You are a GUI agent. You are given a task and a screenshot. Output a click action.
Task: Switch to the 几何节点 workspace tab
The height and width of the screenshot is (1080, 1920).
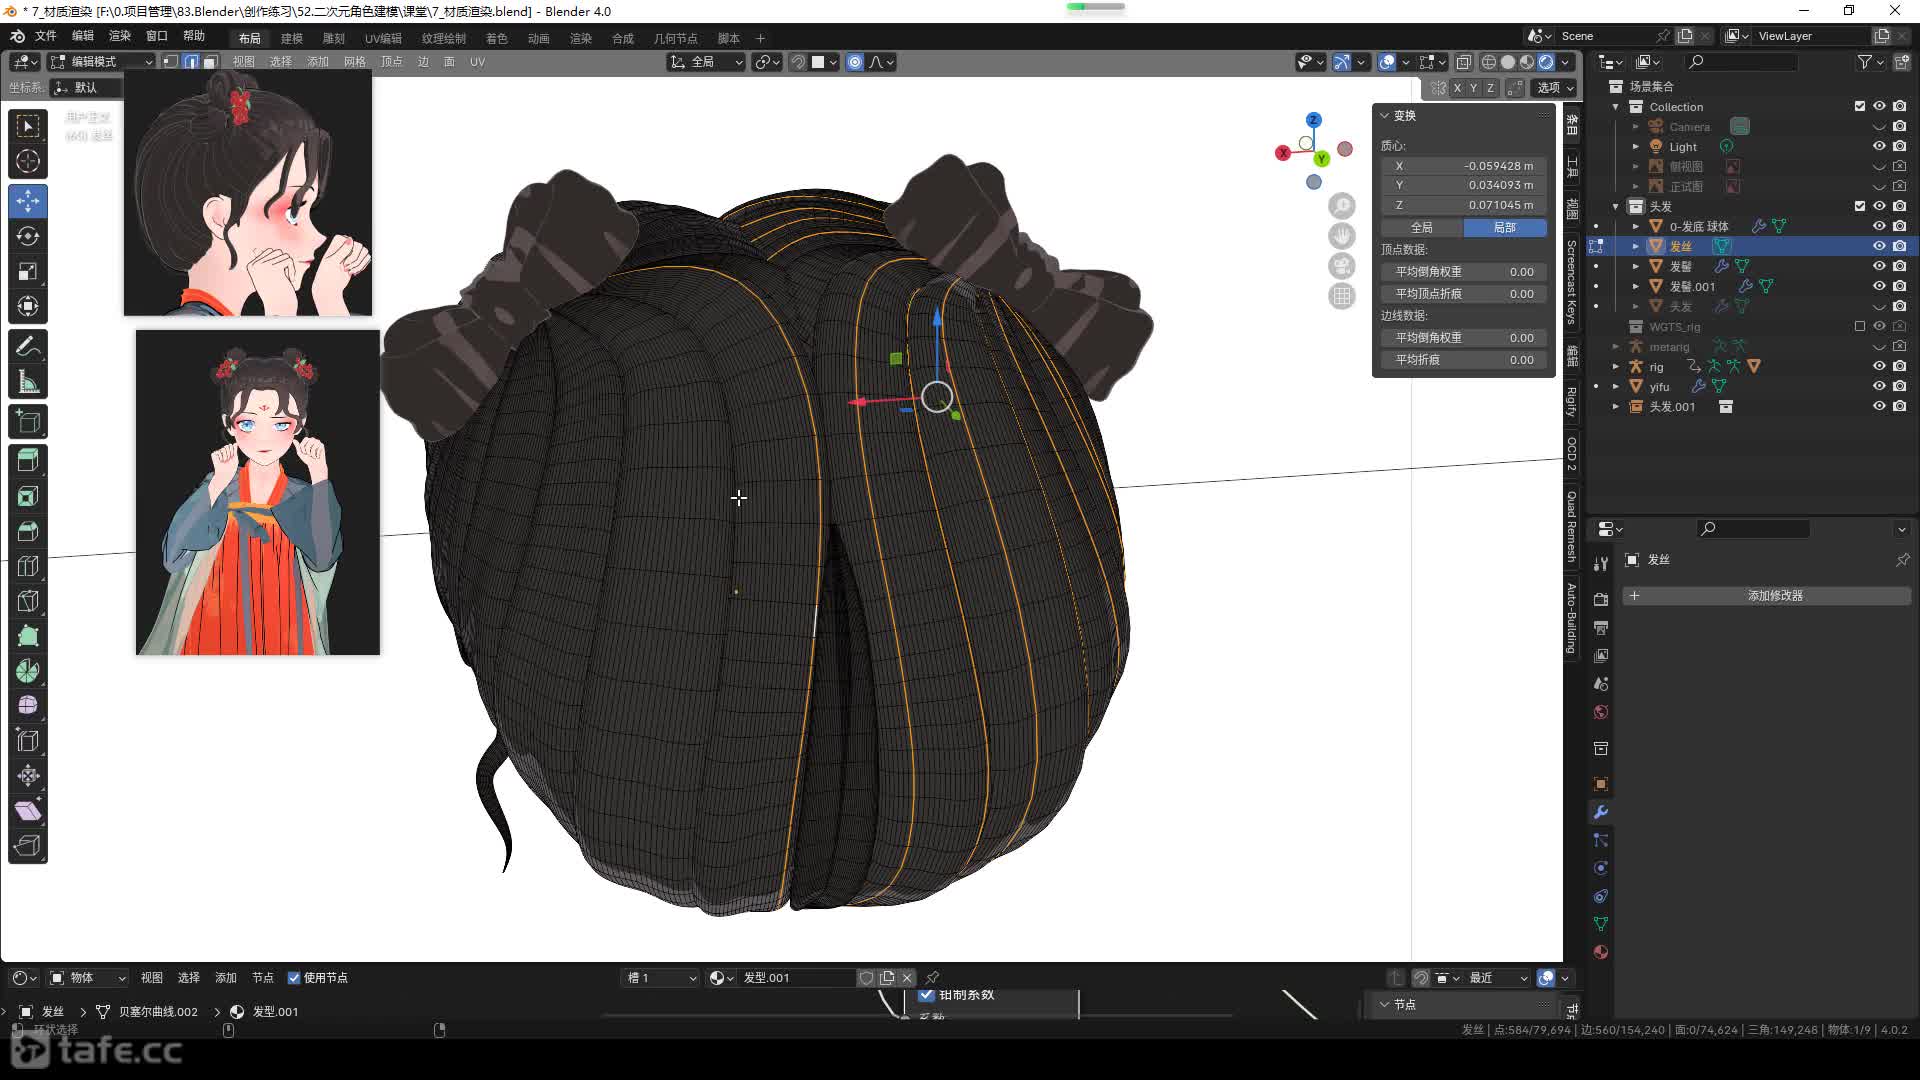676,38
